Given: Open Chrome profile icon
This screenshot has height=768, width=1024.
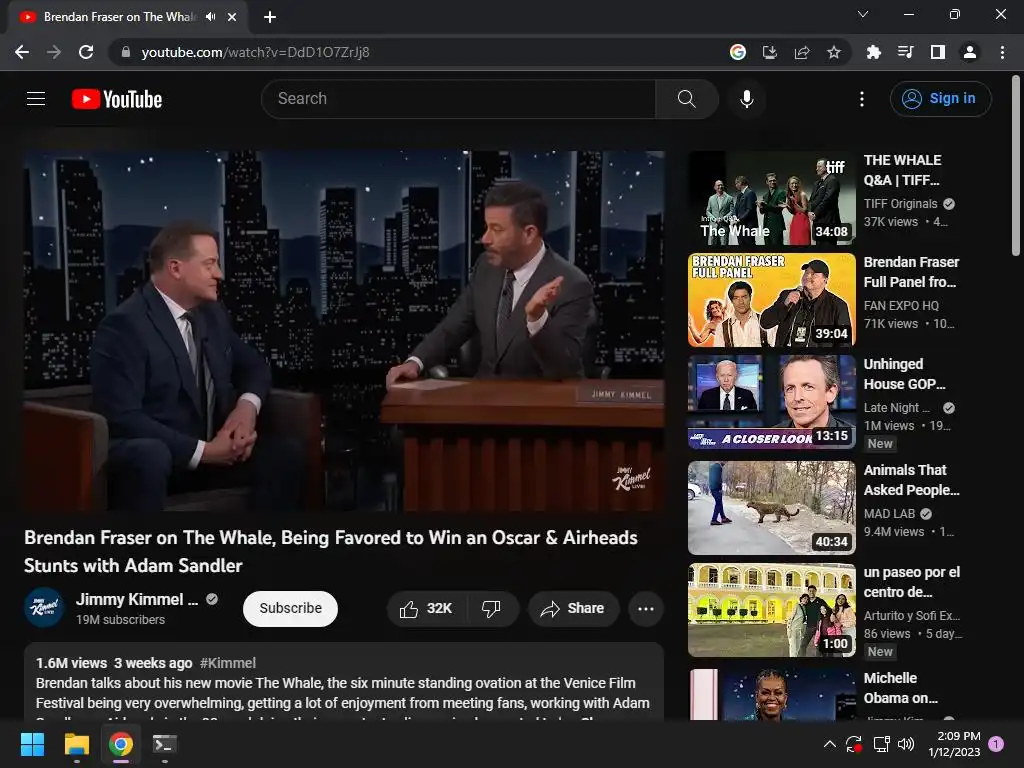Looking at the screenshot, I should coord(970,52).
